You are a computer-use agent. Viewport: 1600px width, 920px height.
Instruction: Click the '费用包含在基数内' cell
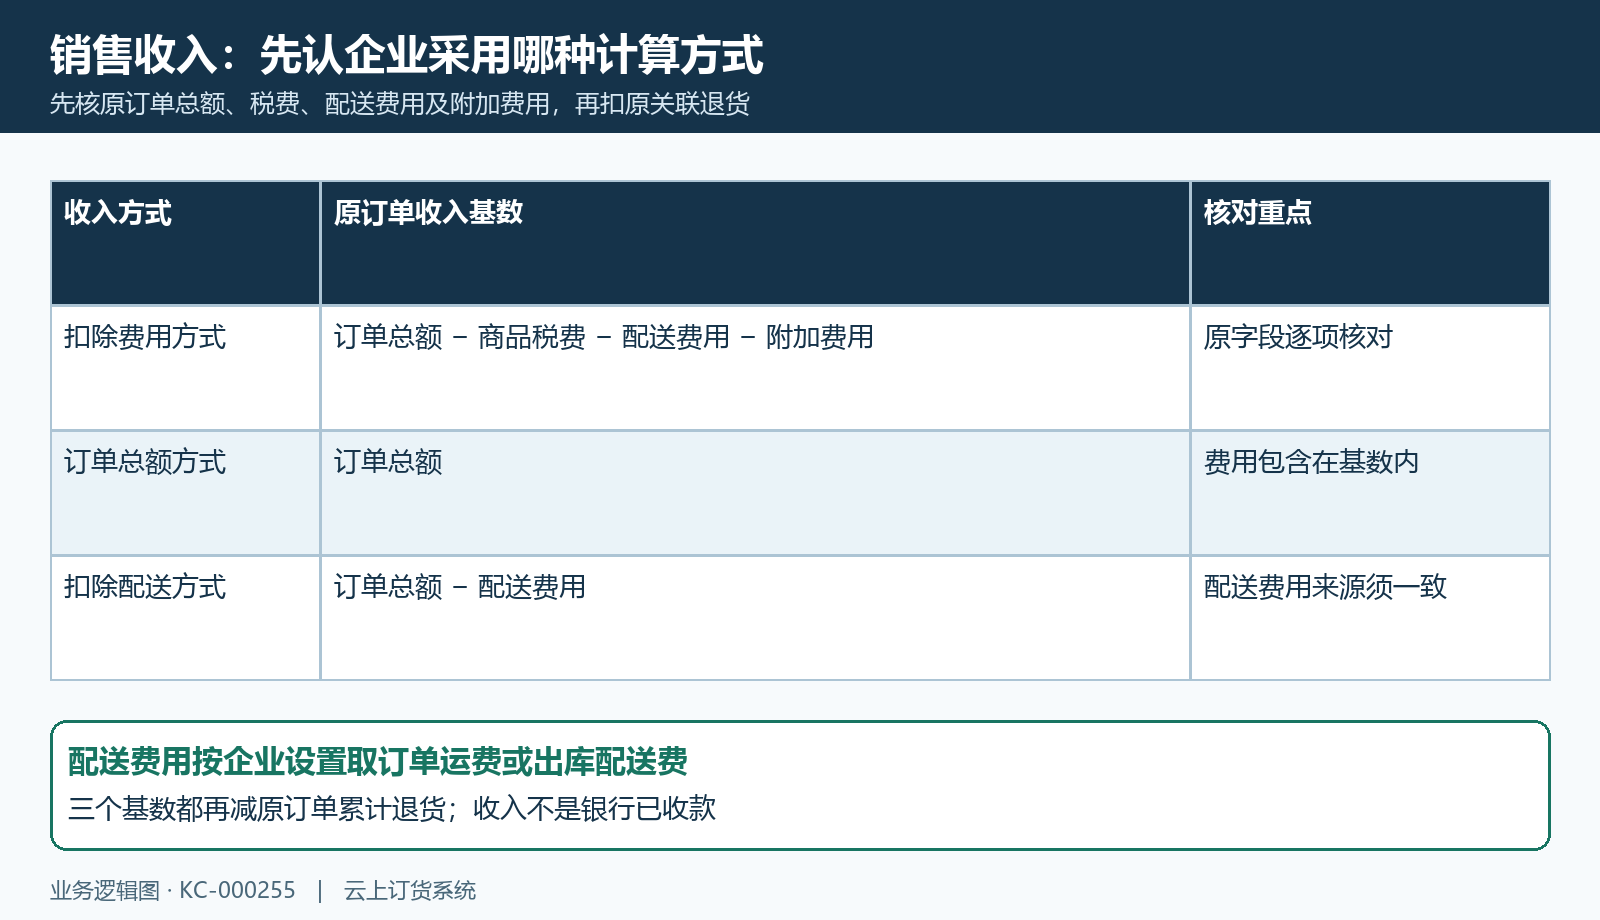pyautogui.click(x=1370, y=493)
